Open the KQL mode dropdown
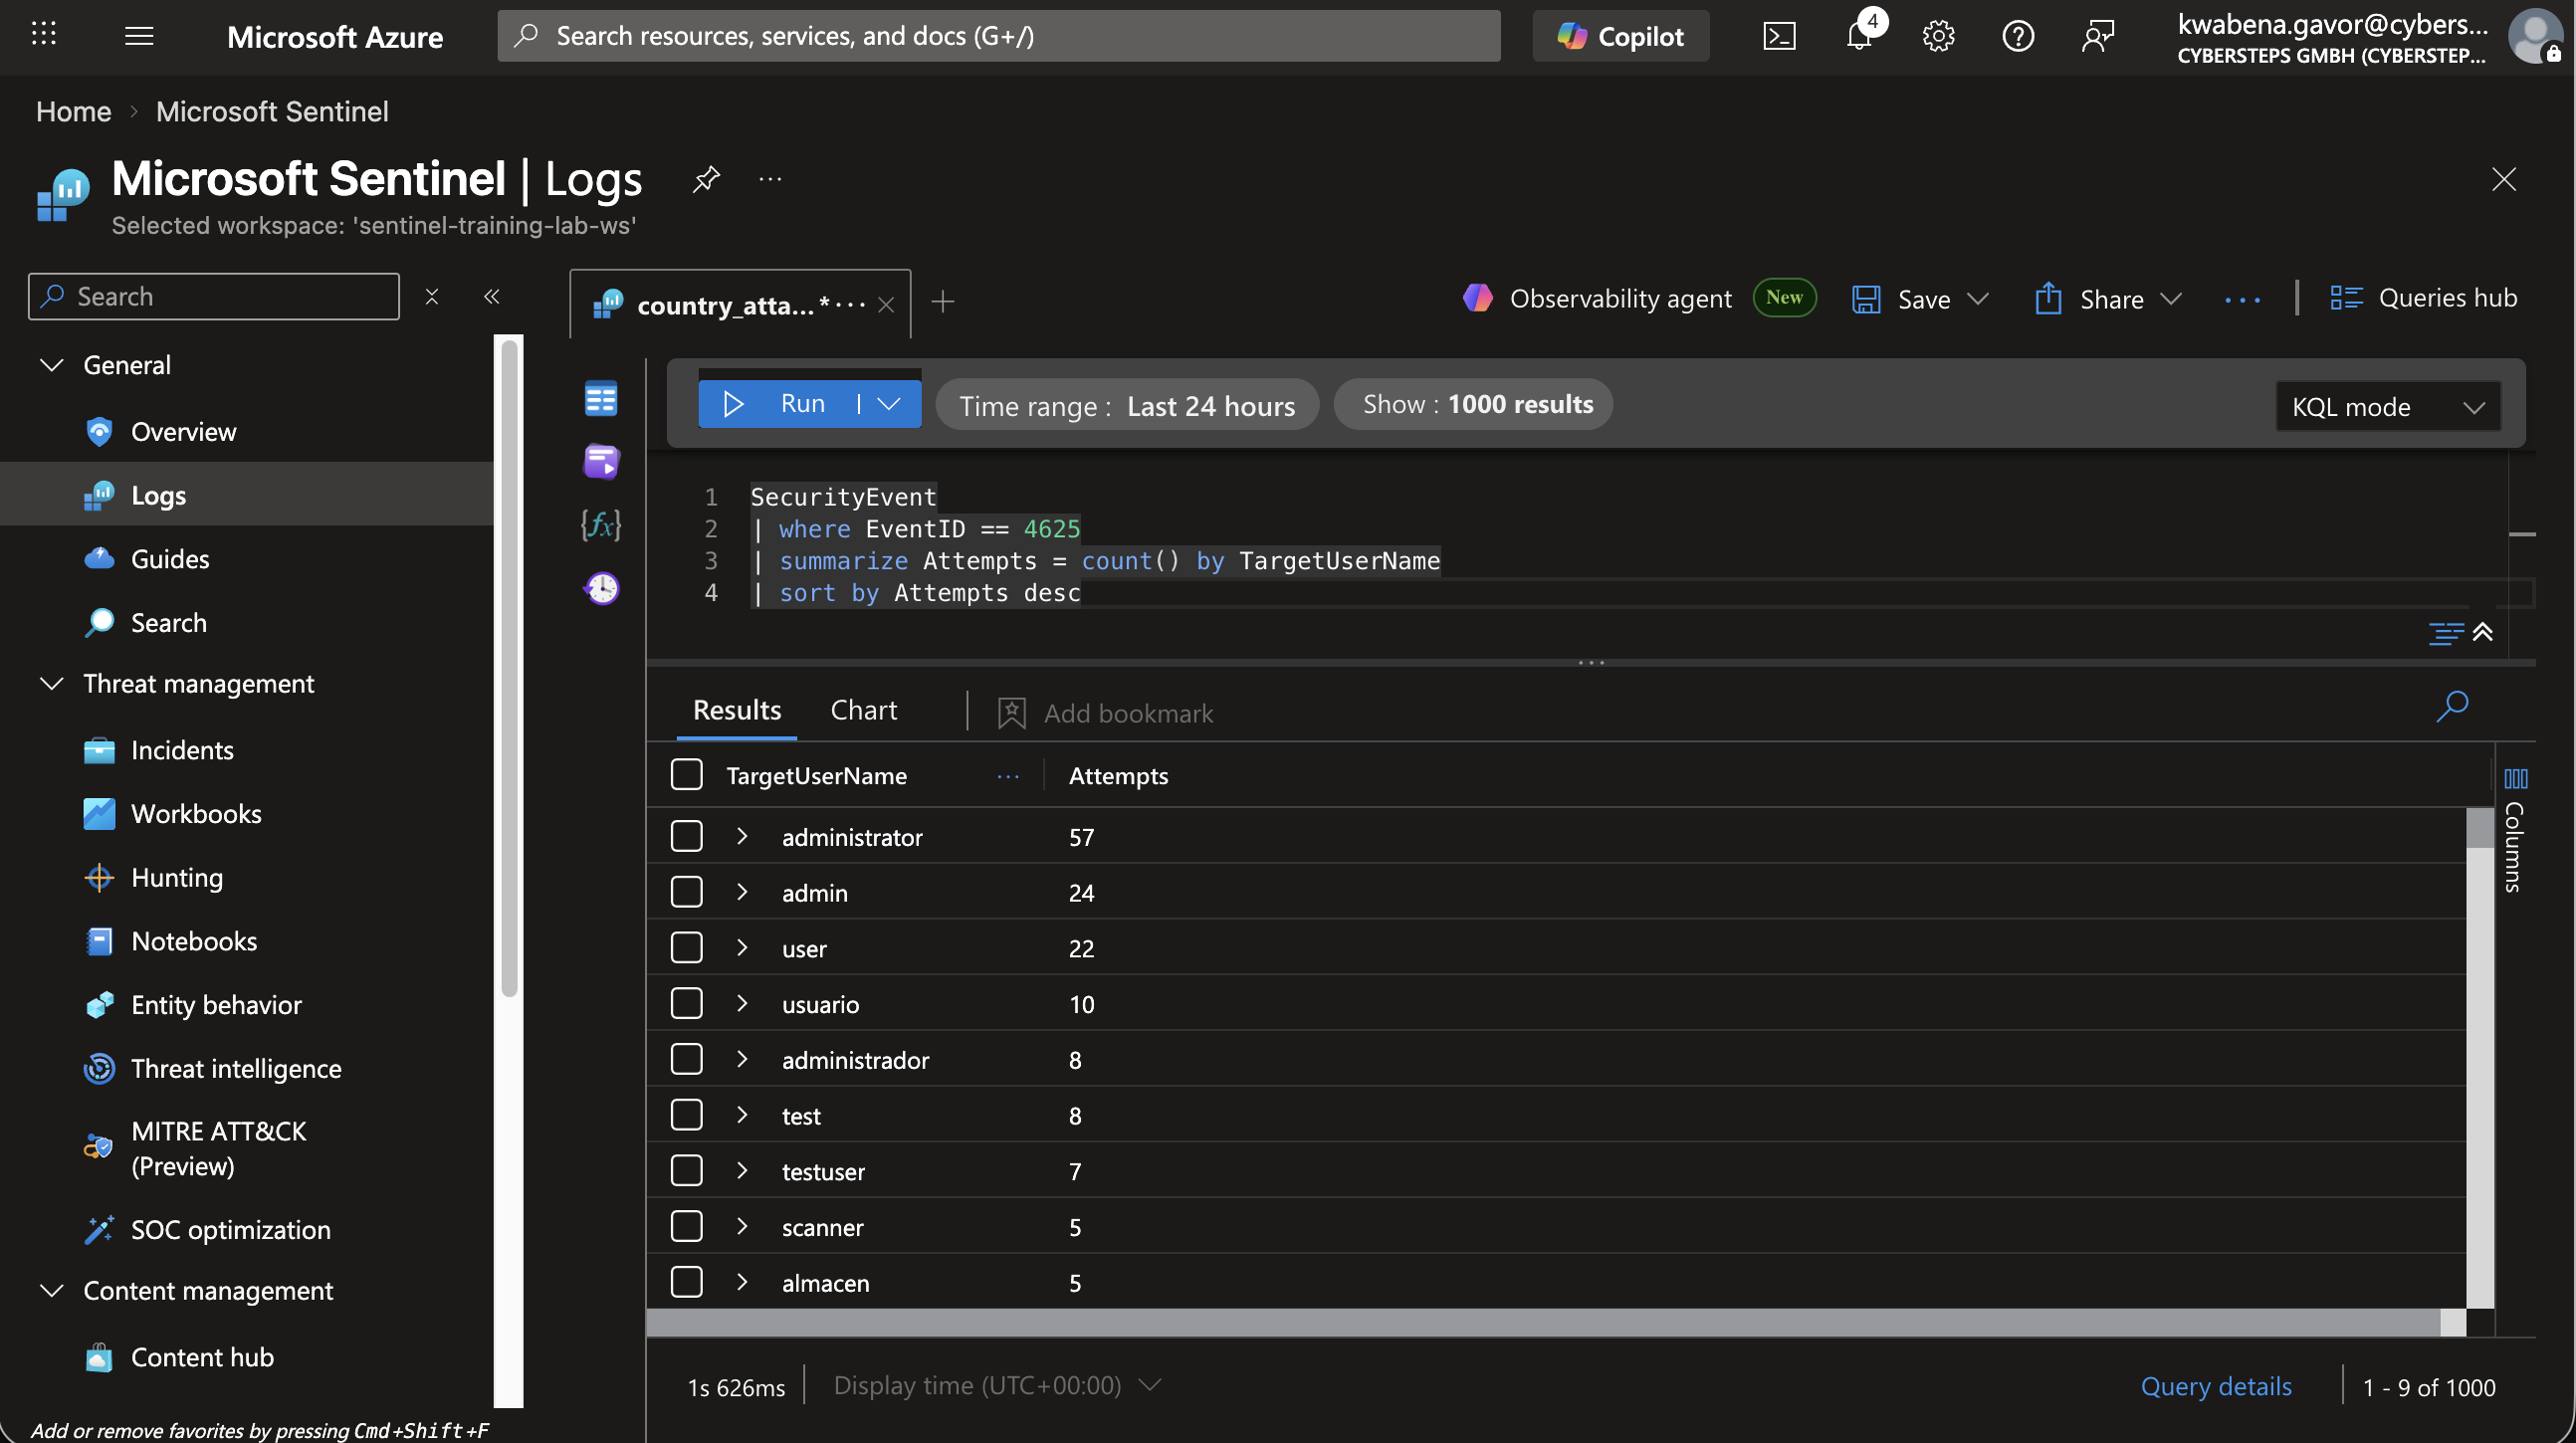The height and width of the screenshot is (1443, 2576). (x=2387, y=407)
